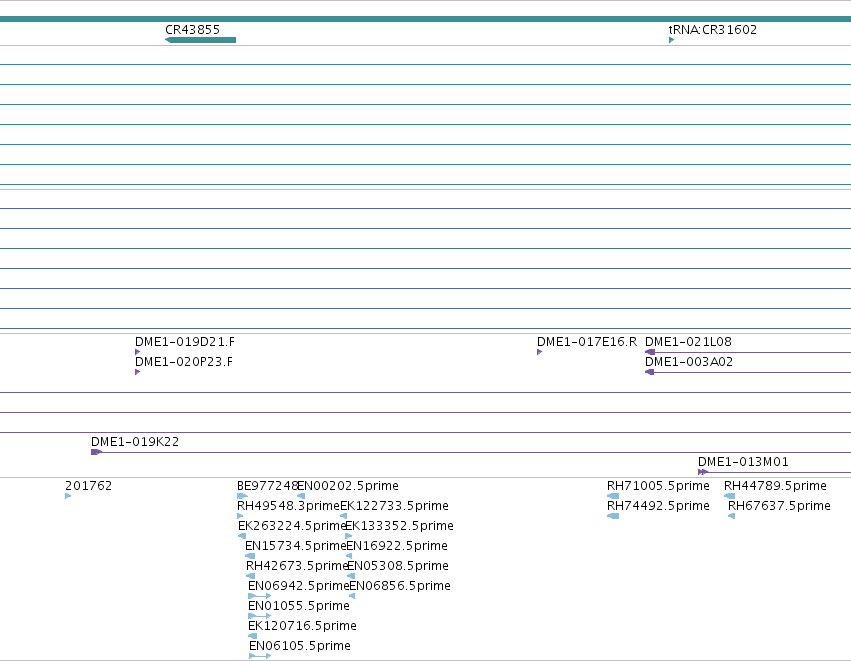
Task: Select DME1-020P23.F label
Action: 184,361
